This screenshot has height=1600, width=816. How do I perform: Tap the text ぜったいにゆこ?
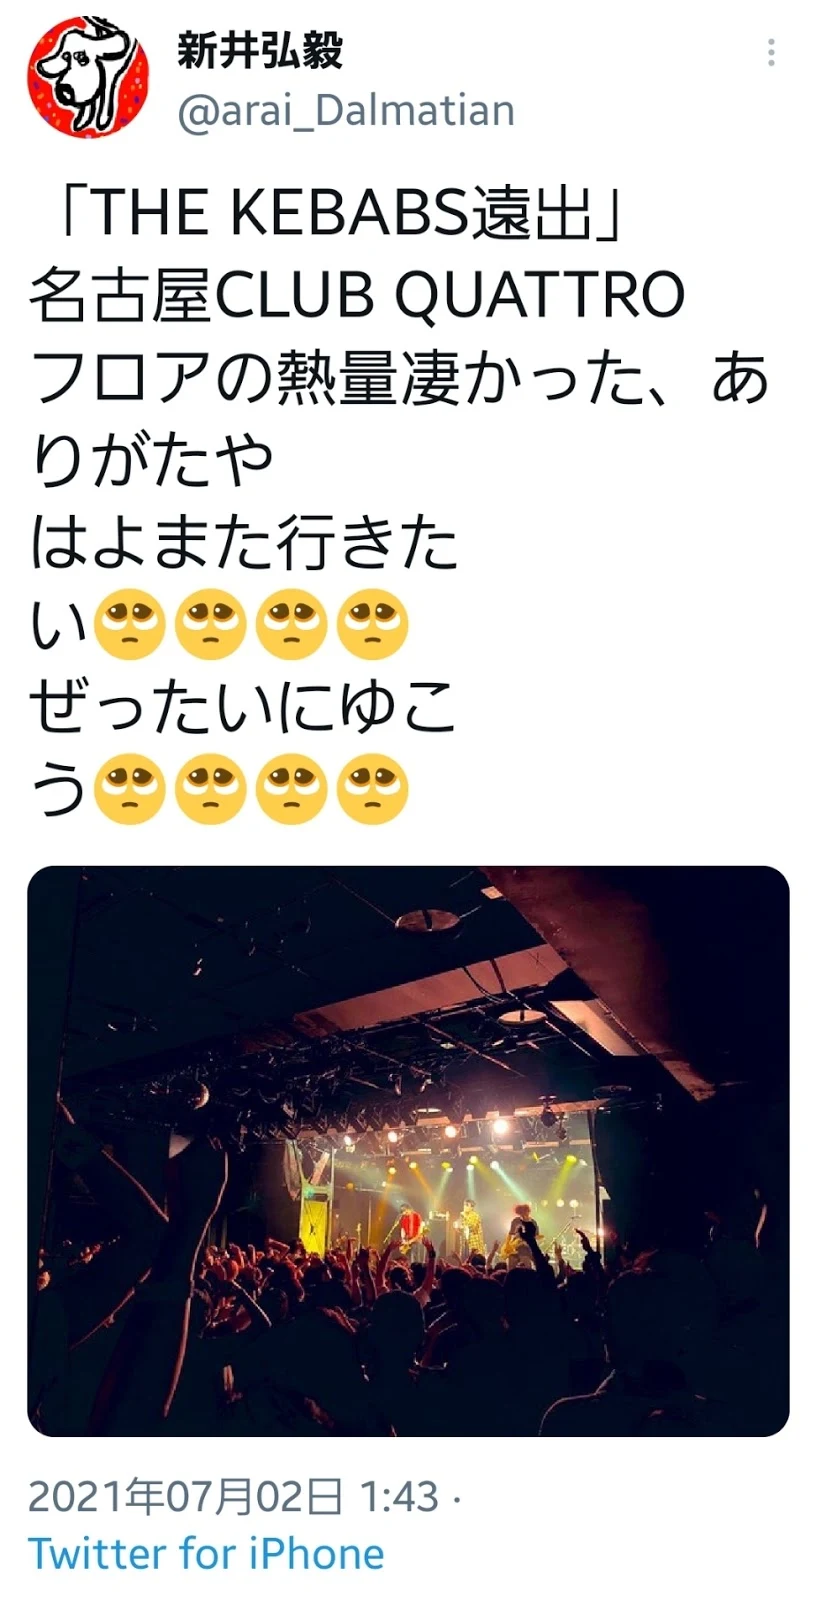click(244, 707)
